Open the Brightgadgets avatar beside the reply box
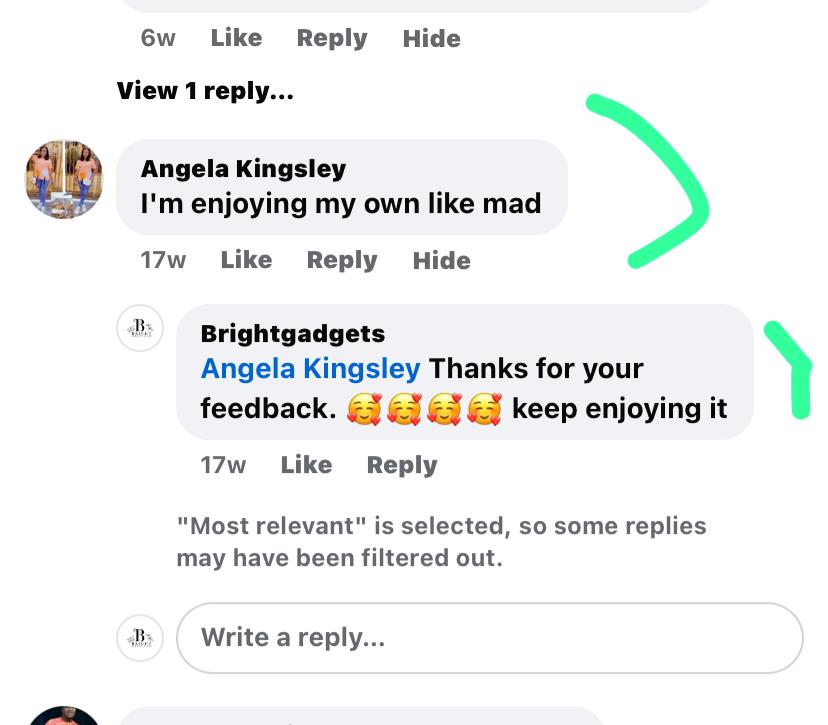This screenshot has height=725, width=828. click(x=140, y=638)
